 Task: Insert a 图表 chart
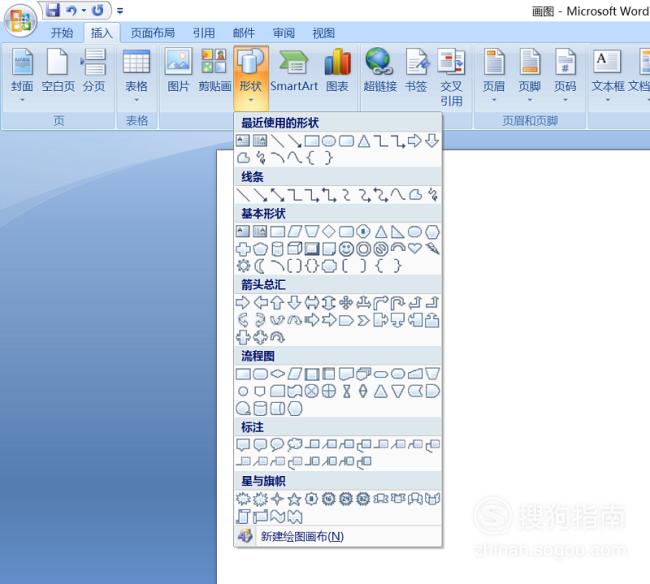click(x=337, y=70)
